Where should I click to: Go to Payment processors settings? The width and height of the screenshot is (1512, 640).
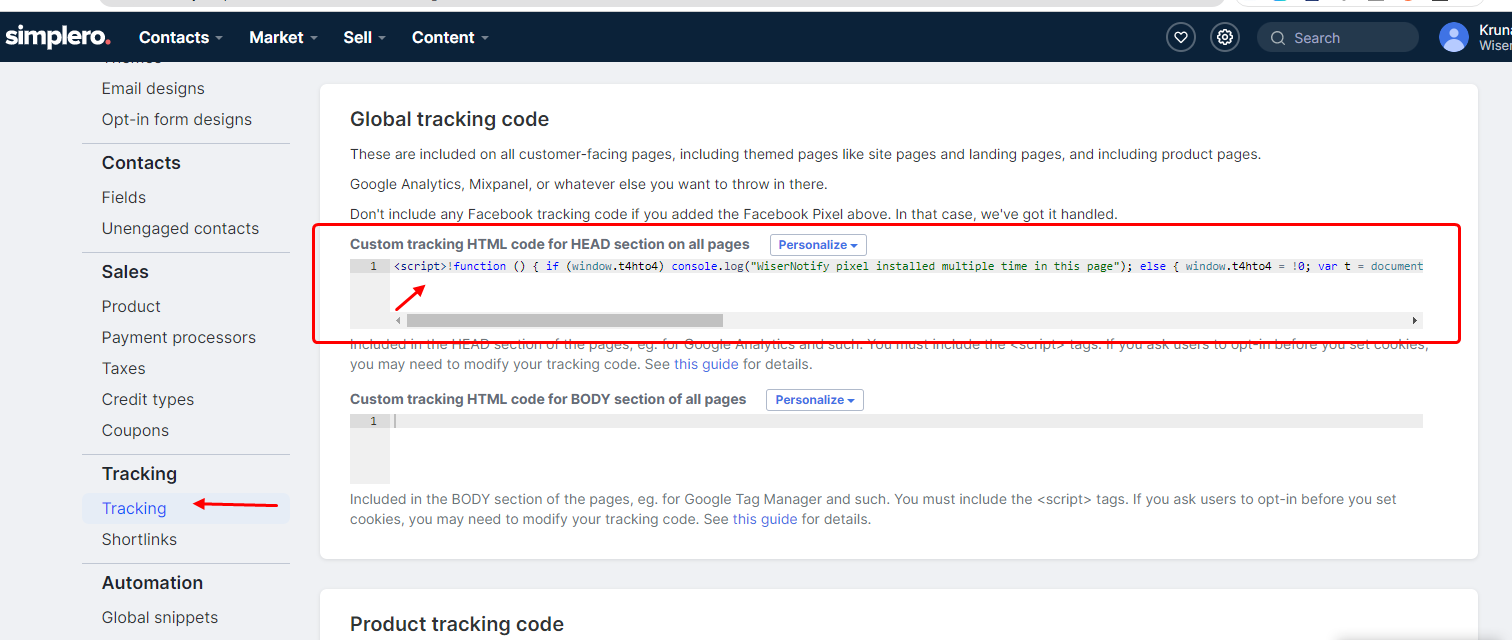(x=179, y=337)
